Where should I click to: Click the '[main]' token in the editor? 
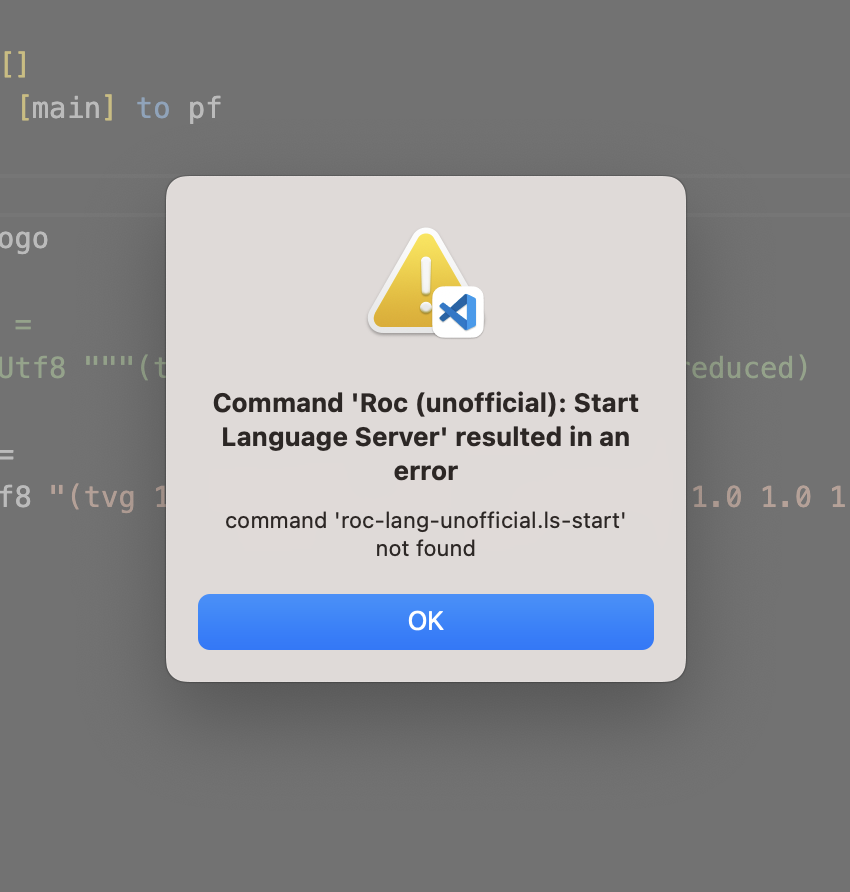(67, 108)
